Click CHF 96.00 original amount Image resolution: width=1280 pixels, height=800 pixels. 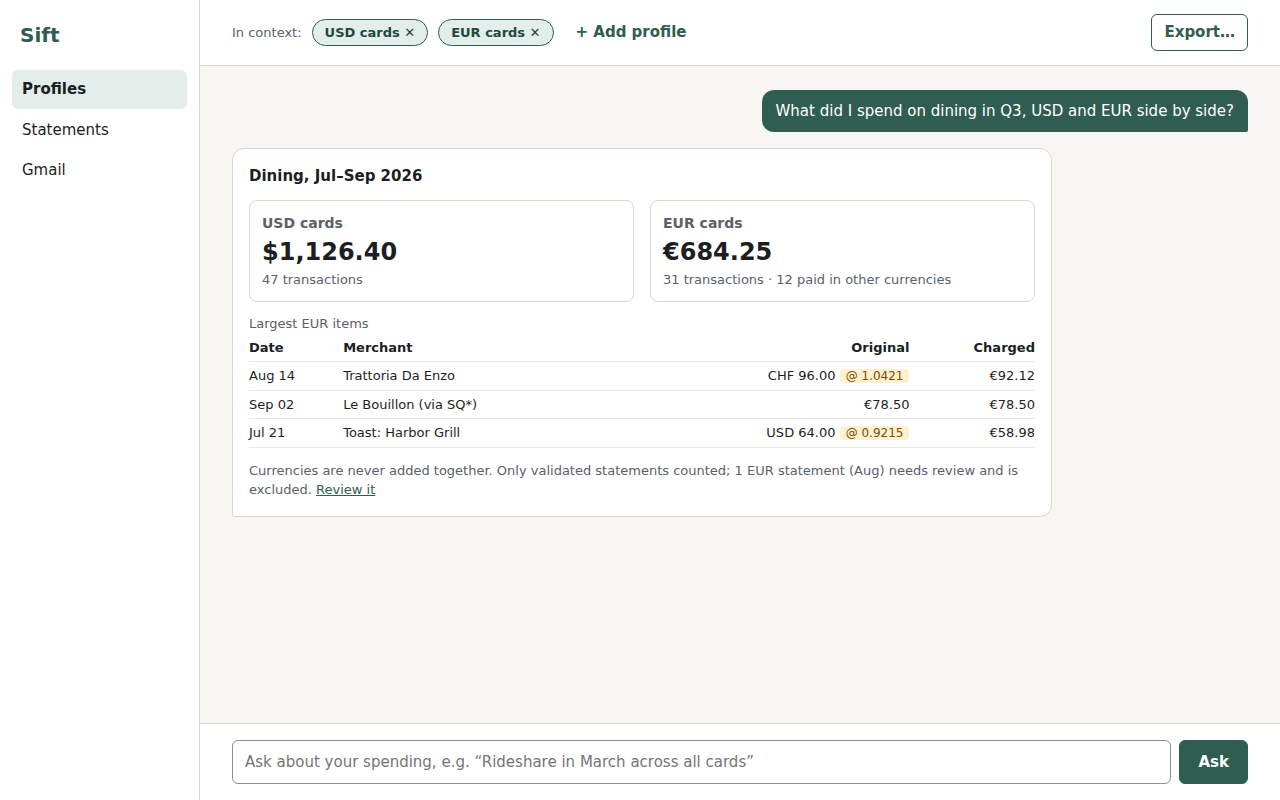click(801, 376)
